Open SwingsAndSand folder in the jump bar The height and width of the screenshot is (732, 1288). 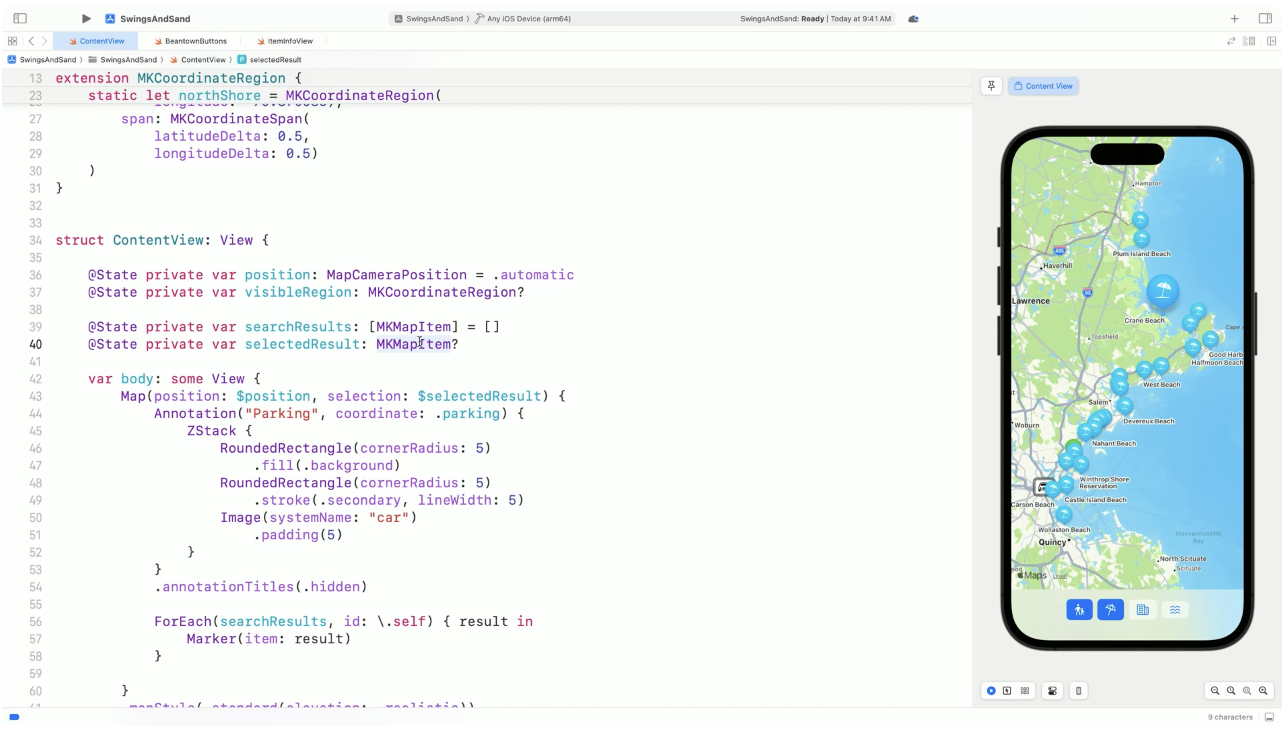[x=122, y=60]
